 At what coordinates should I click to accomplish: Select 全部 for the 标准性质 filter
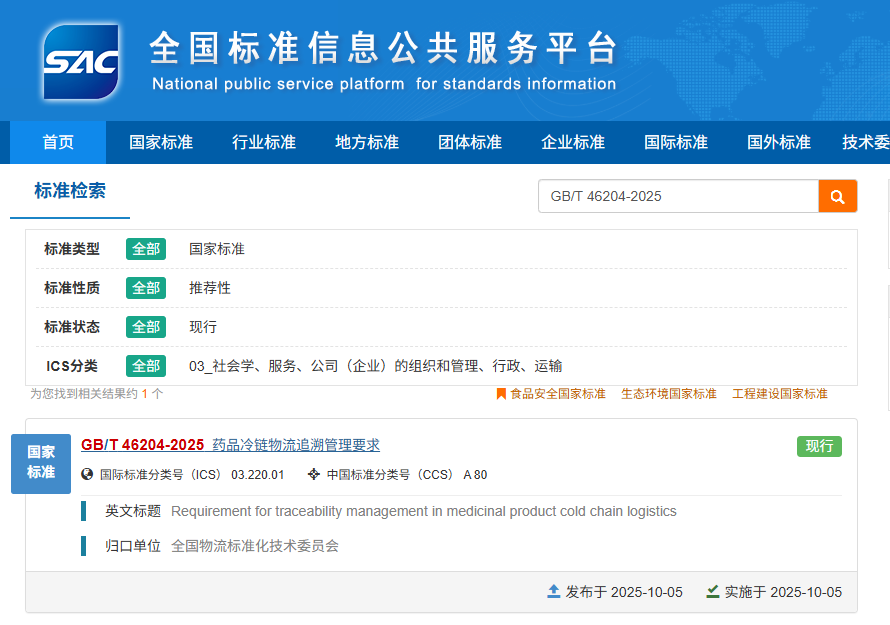click(146, 286)
